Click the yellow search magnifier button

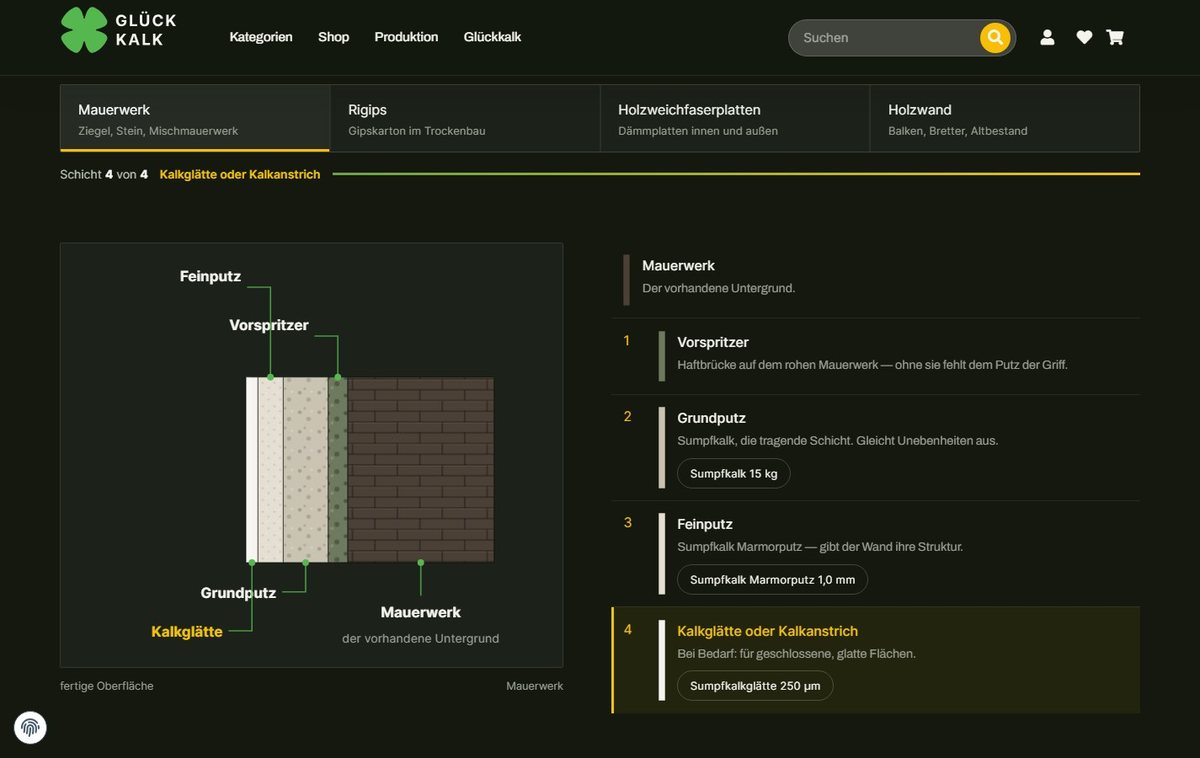994,38
